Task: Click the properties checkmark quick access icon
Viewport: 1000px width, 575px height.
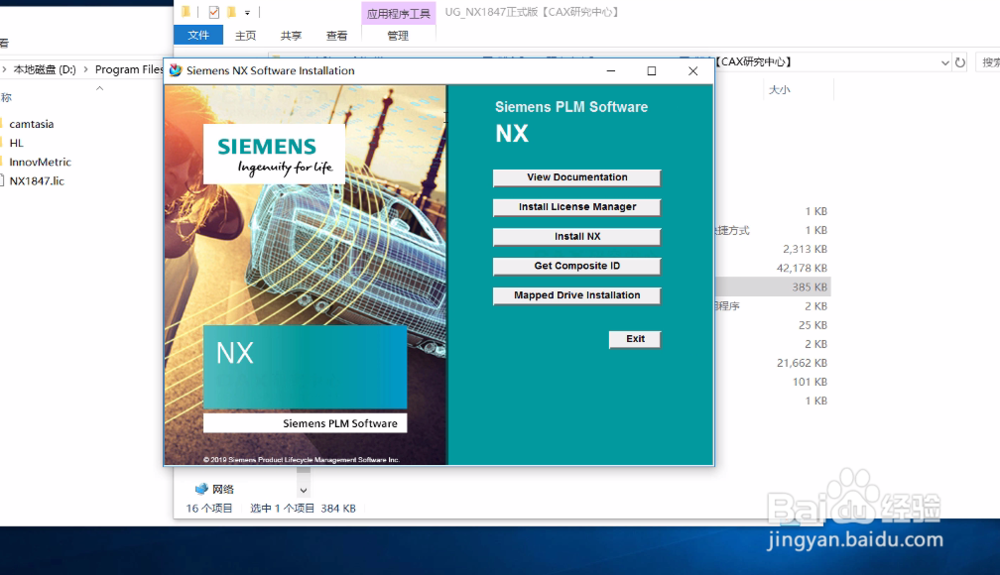Action: tap(214, 12)
